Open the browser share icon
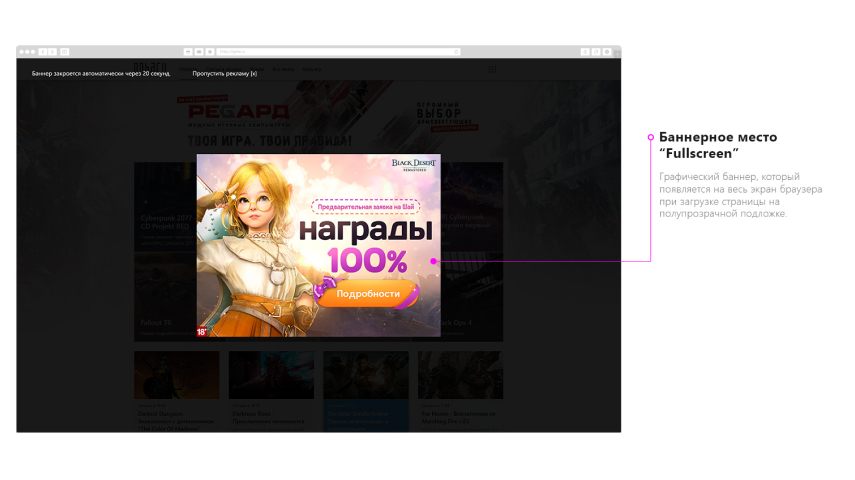The image size is (855, 480). 585,52
